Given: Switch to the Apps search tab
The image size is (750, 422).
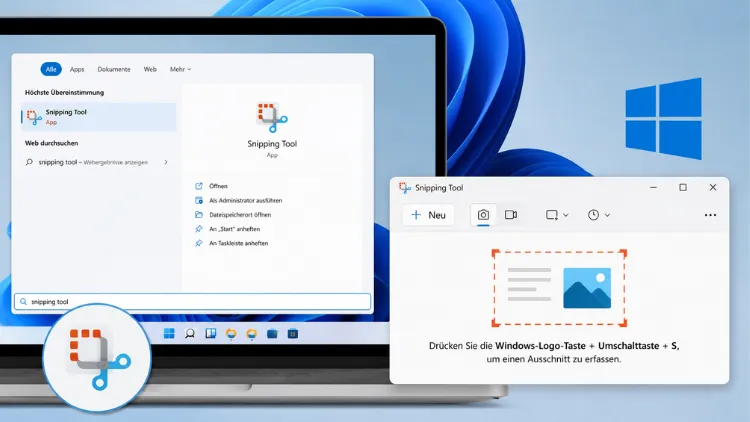Looking at the screenshot, I should pyautogui.click(x=77, y=69).
